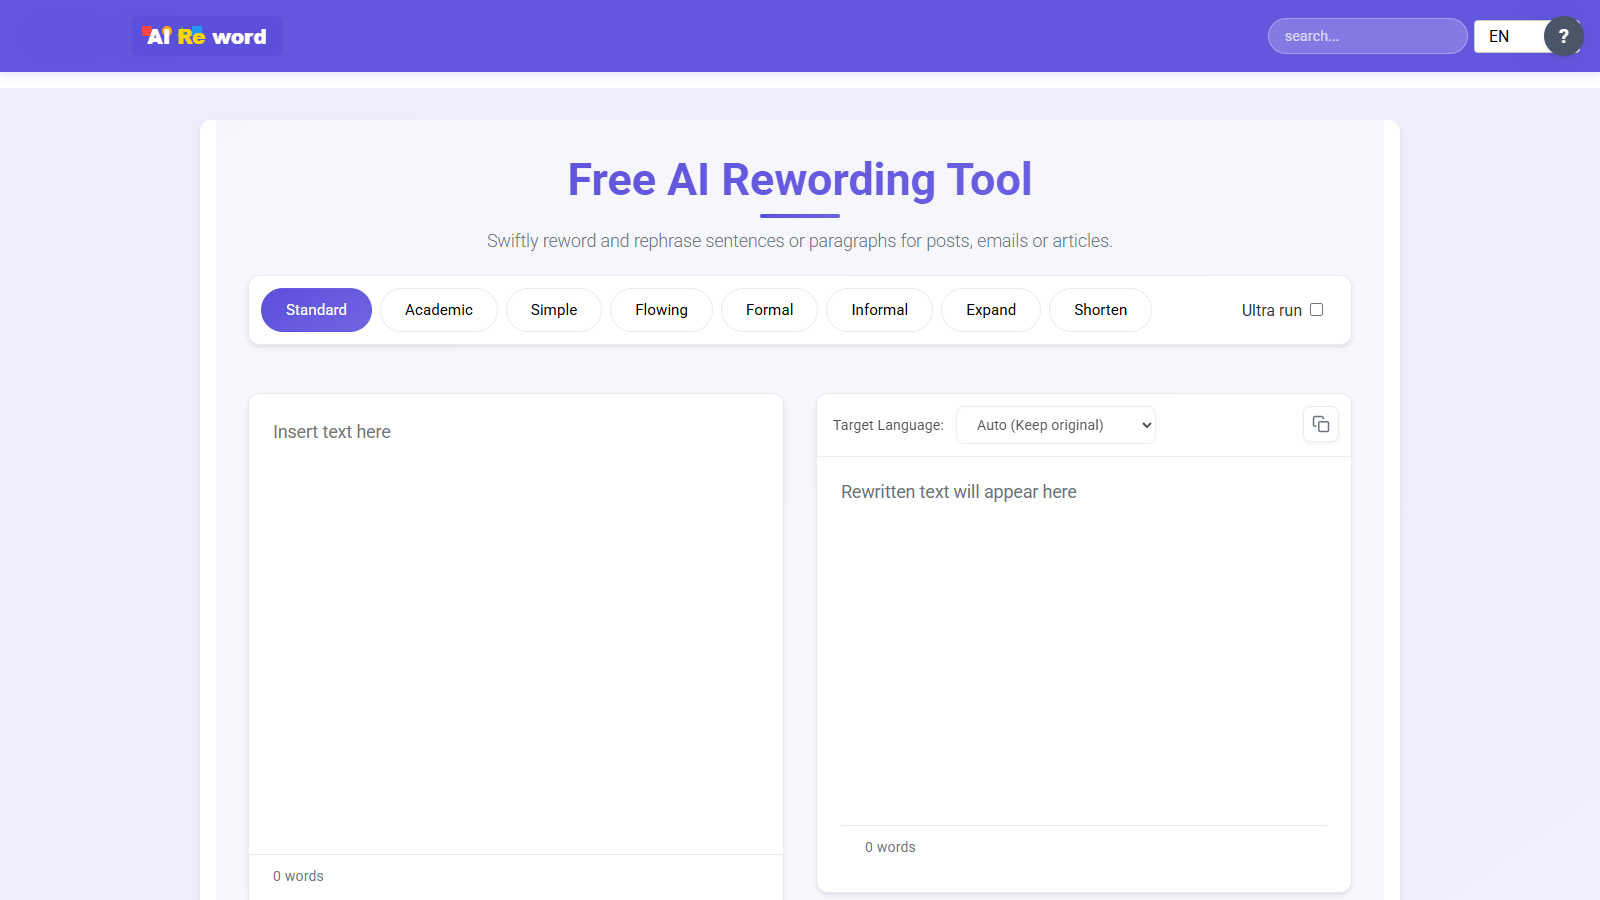Select the Shorten mode
Screen dimensions: 1600x900
1100,310
